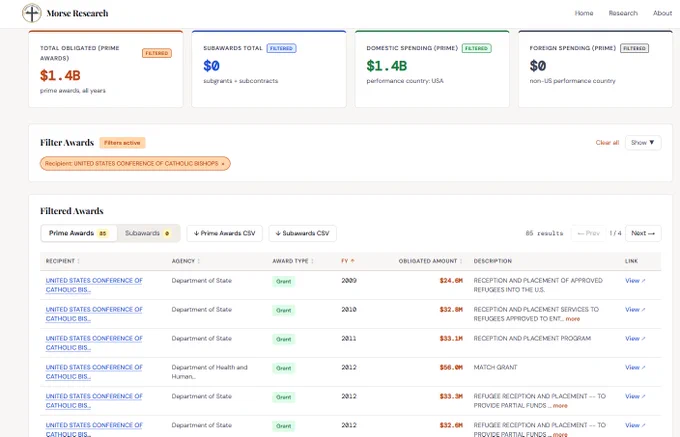Switch to the Subawards tab
Viewport: 680px width, 437px height.
click(147, 233)
